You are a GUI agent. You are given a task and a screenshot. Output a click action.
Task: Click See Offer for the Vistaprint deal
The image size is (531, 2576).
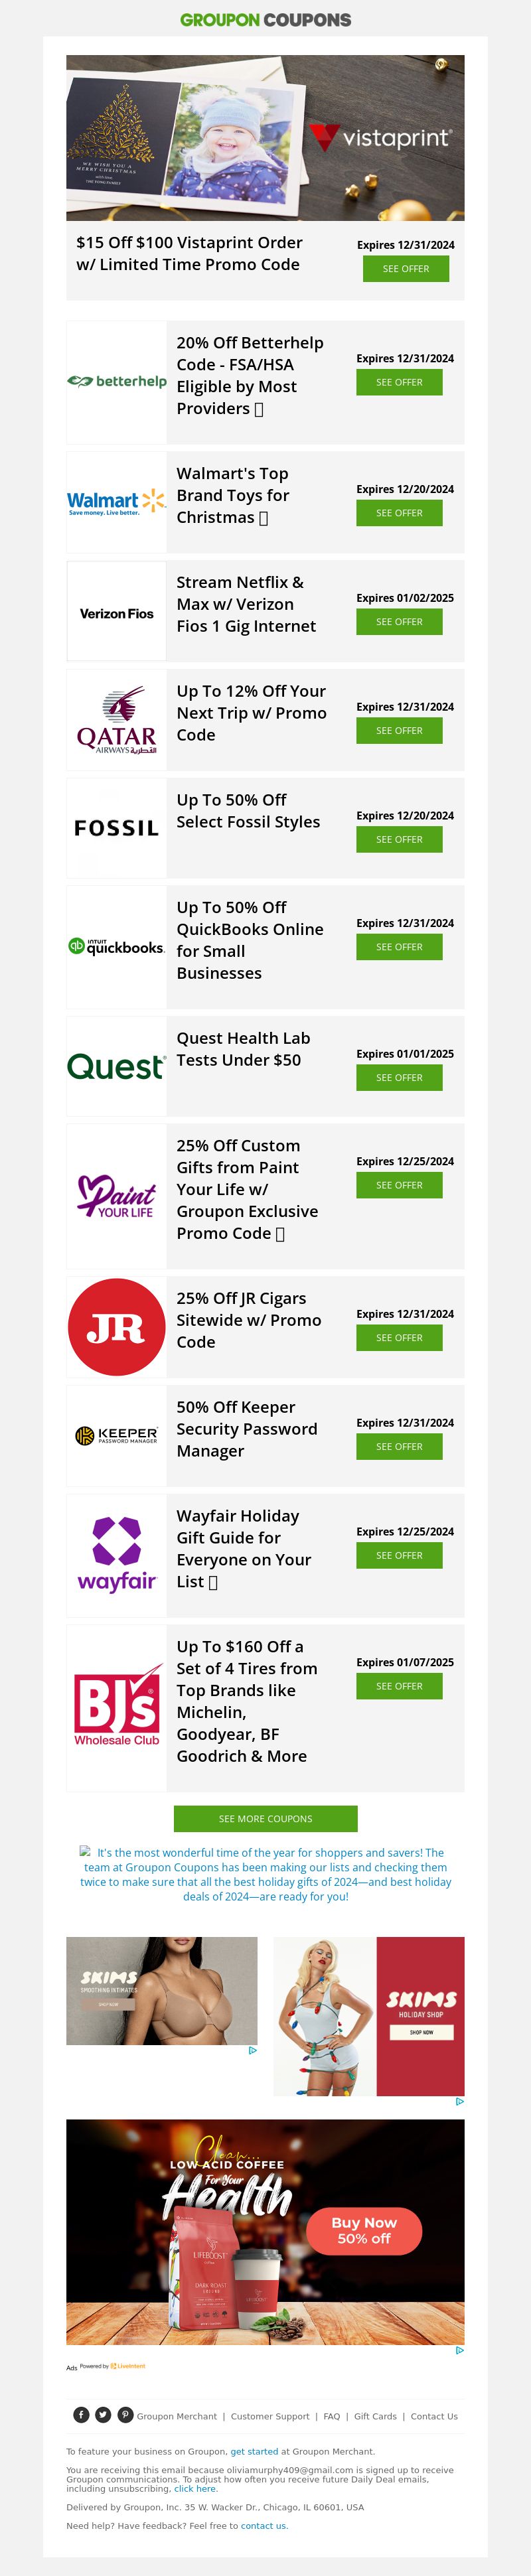pyautogui.click(x=406, y=269)
